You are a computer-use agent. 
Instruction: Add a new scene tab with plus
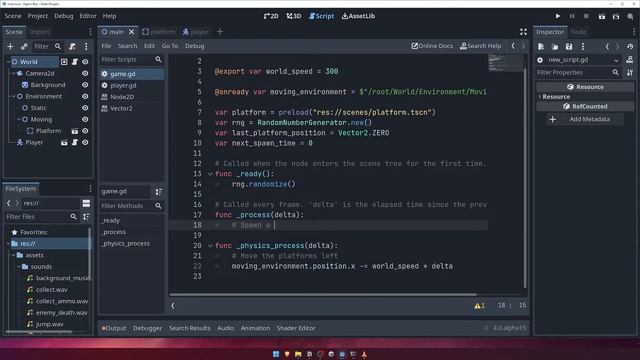[x=220, y=31]
